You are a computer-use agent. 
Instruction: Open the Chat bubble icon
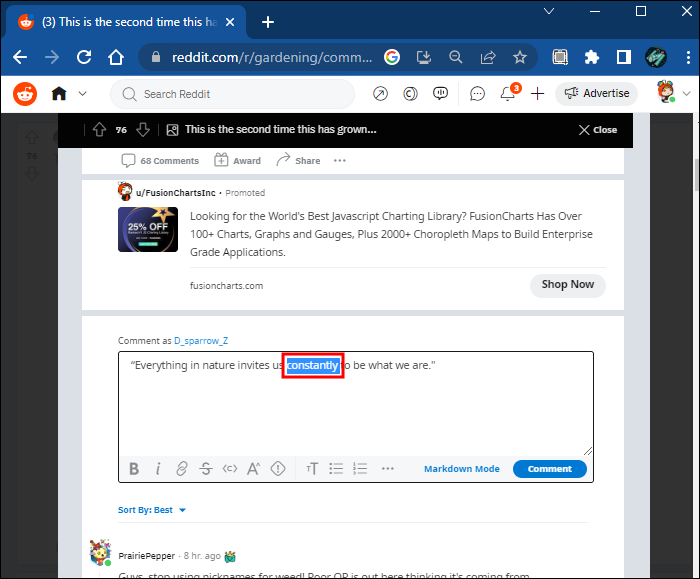point(477,94)
